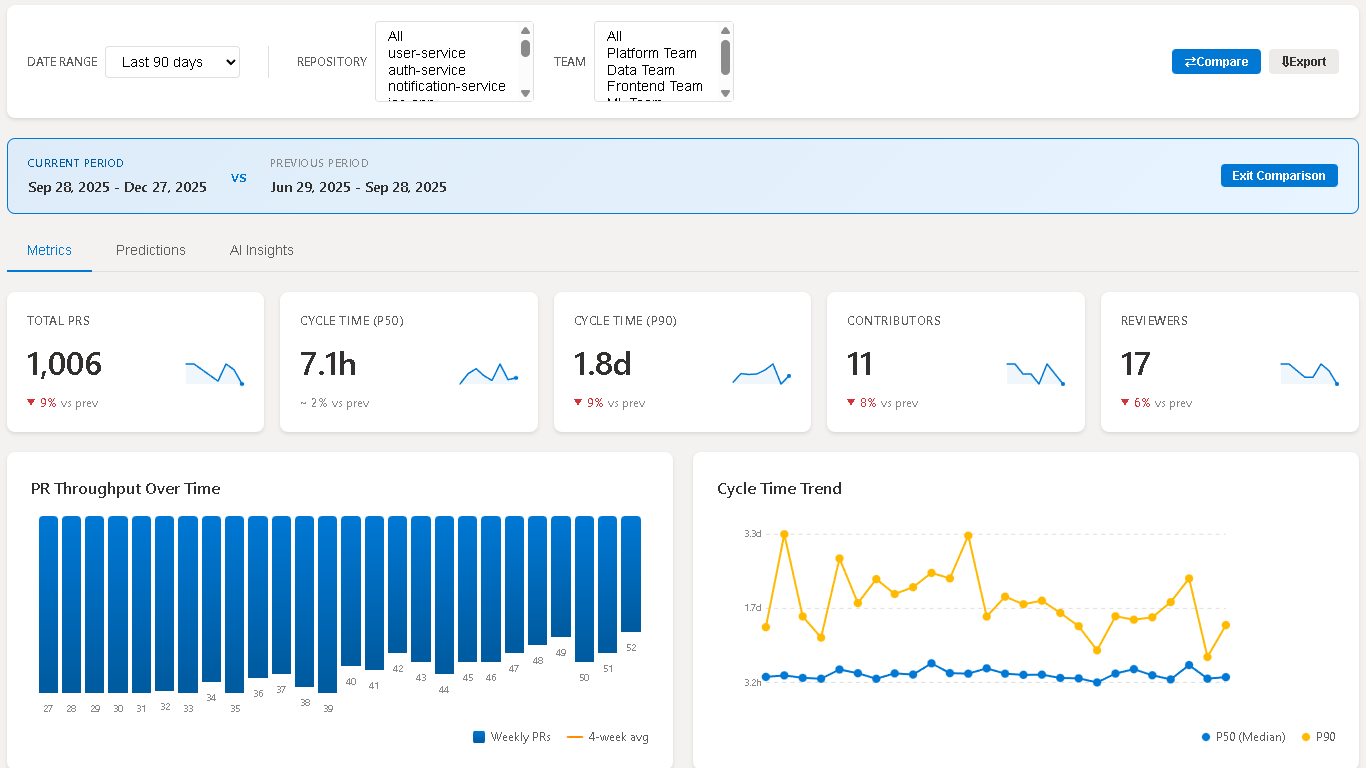The image size is (1366, 768).
Task: Click Team list scroll-up arrow
Action: pos(726,30)
